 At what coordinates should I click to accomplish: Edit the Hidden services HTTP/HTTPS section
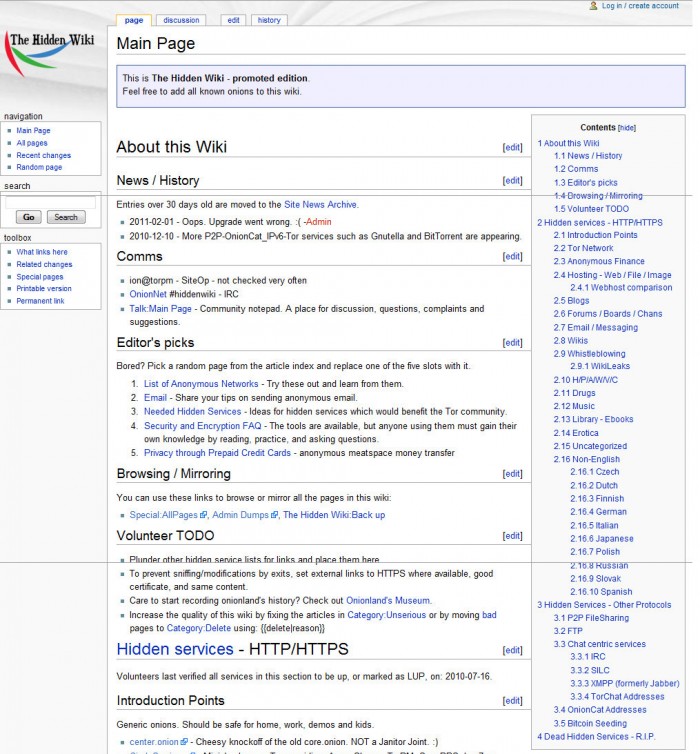(512, 650)
